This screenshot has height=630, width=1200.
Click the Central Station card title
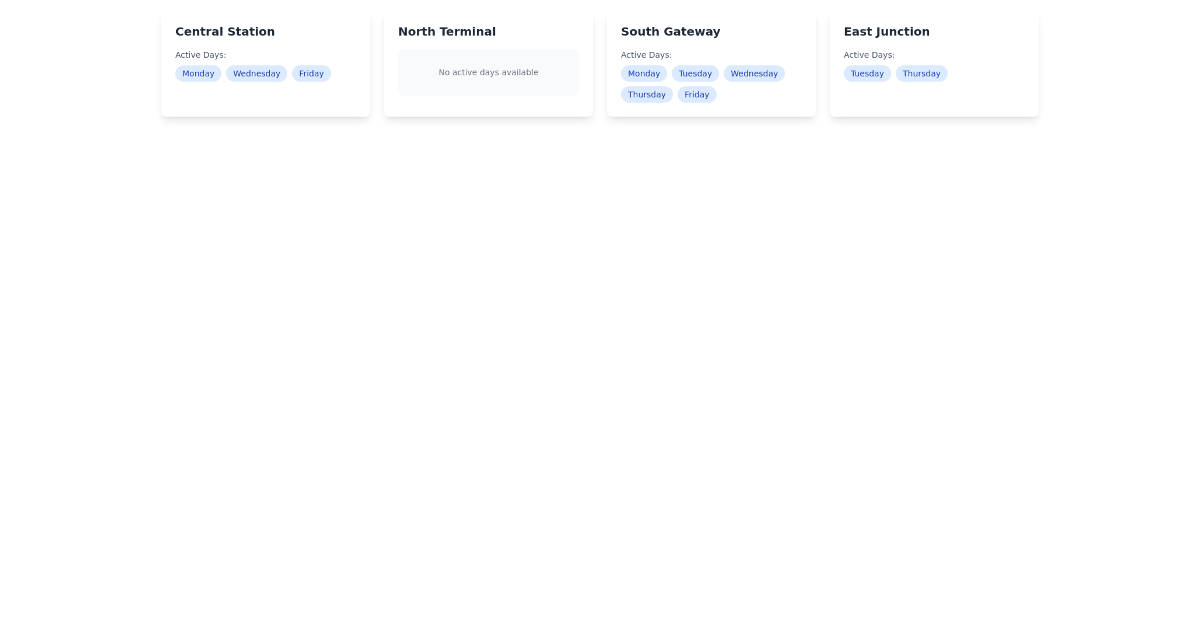[224, 31]
